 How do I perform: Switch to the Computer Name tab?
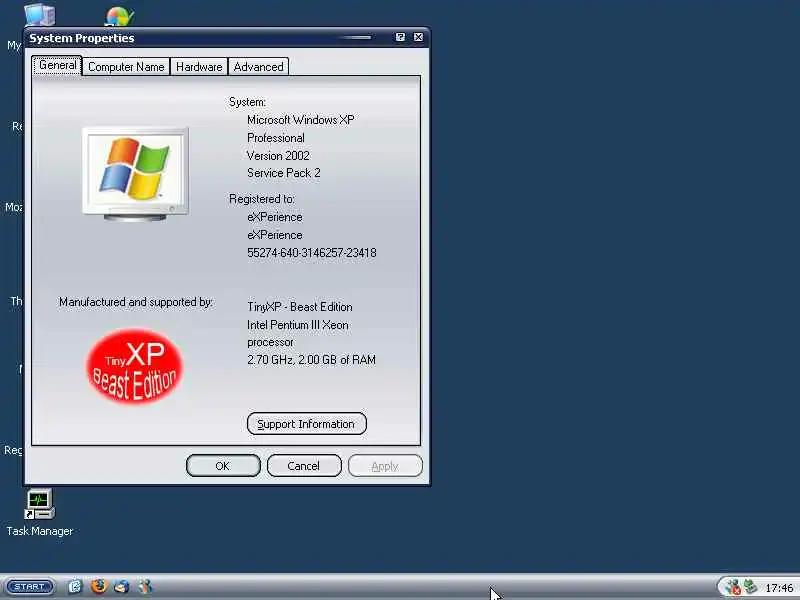(126, 67)
